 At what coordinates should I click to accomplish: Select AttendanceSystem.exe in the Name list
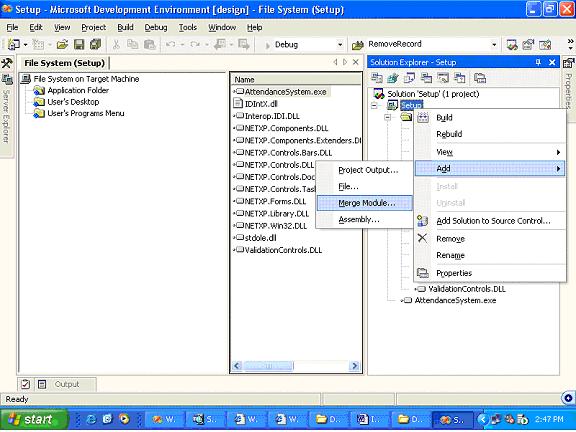coord(285,92)
